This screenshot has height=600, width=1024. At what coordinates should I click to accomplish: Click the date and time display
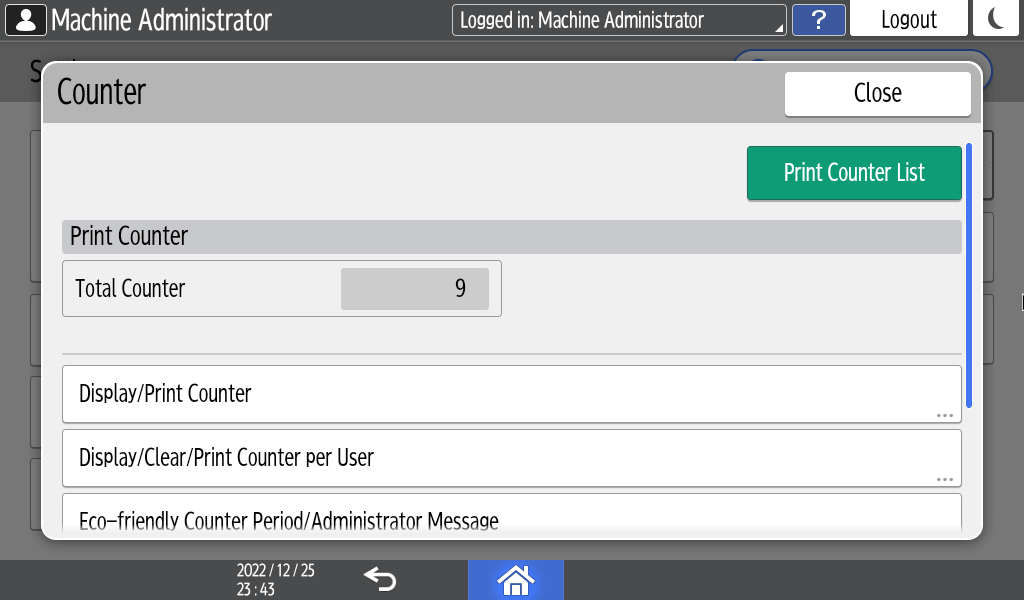pos(275,579)
